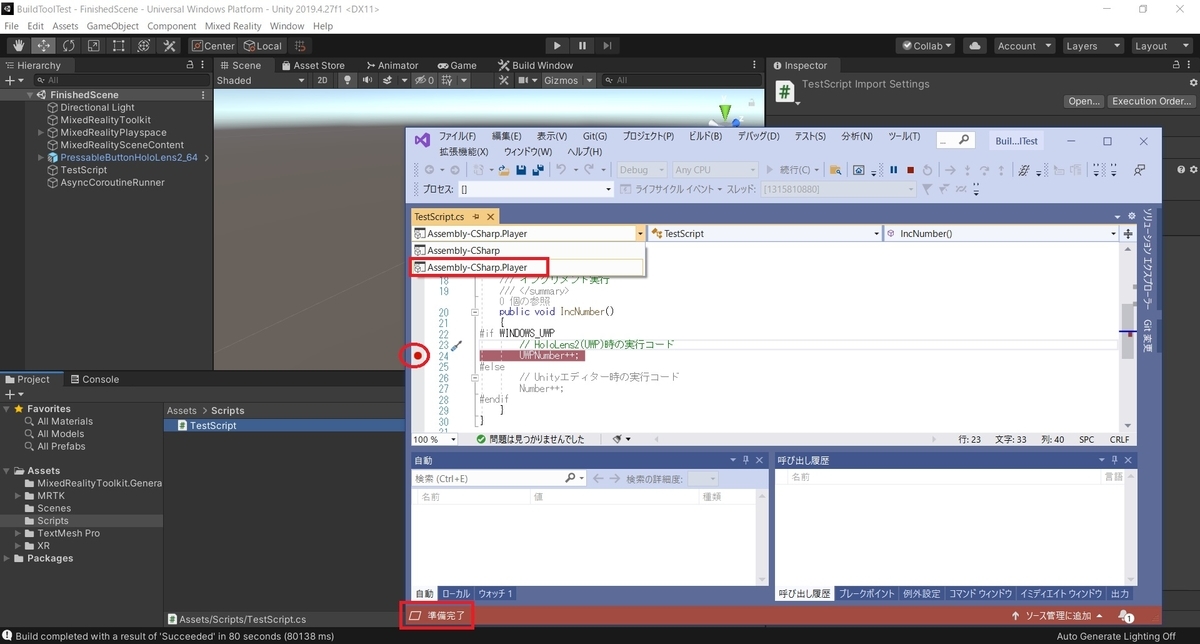This screenshot has width=1200, height=644.
Task: Click Visual Studio Save All icon
Action: [x=537, y=170]
